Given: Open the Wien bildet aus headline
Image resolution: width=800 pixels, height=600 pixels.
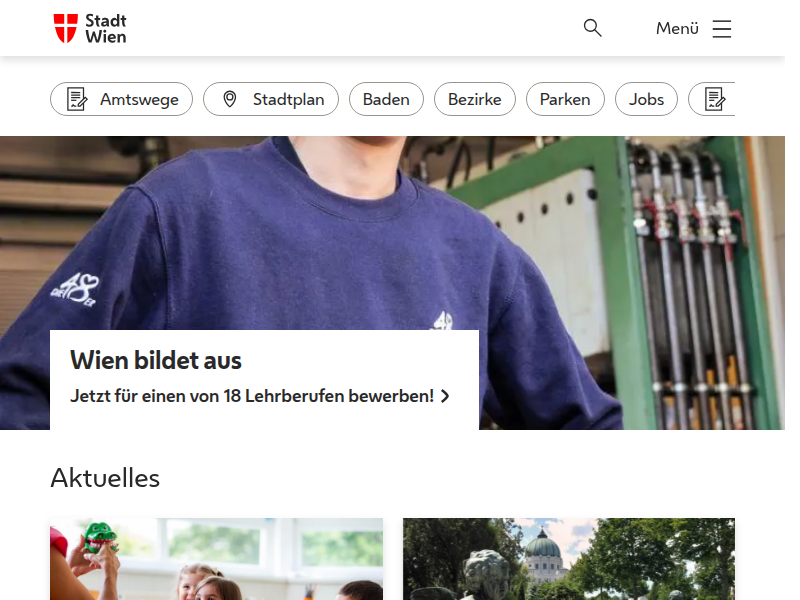Looking at the screenshot, I should click(156, 360).
